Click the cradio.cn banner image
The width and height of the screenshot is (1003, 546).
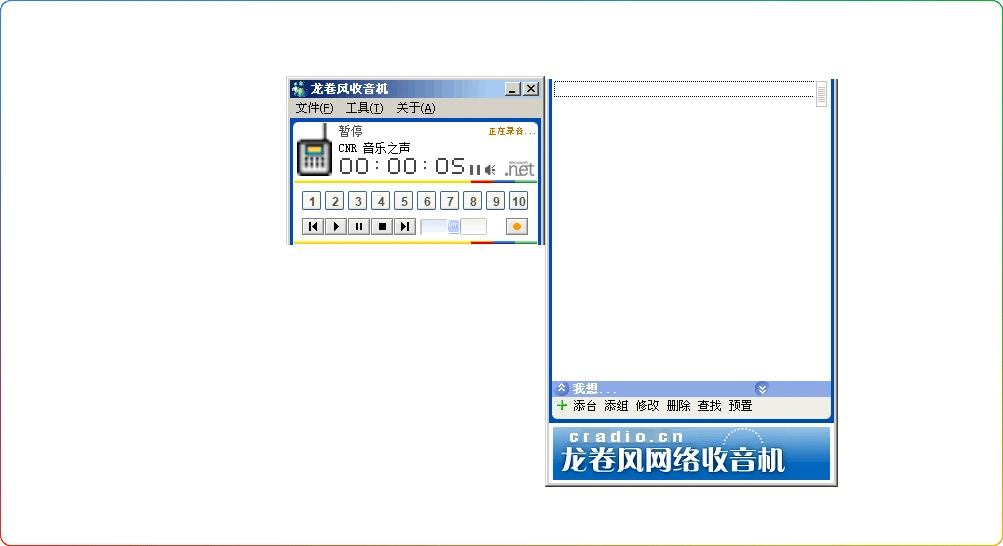coord(691,453)
